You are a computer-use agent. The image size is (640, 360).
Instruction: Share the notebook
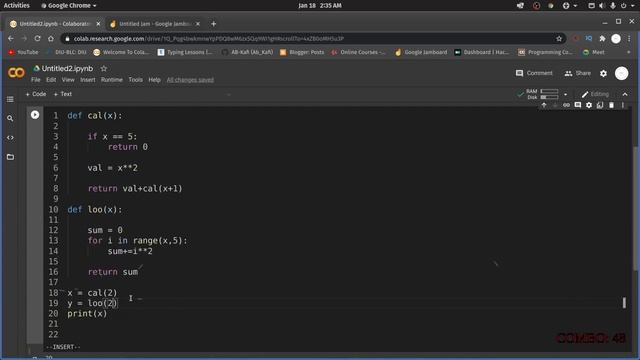tap(578, 73)
